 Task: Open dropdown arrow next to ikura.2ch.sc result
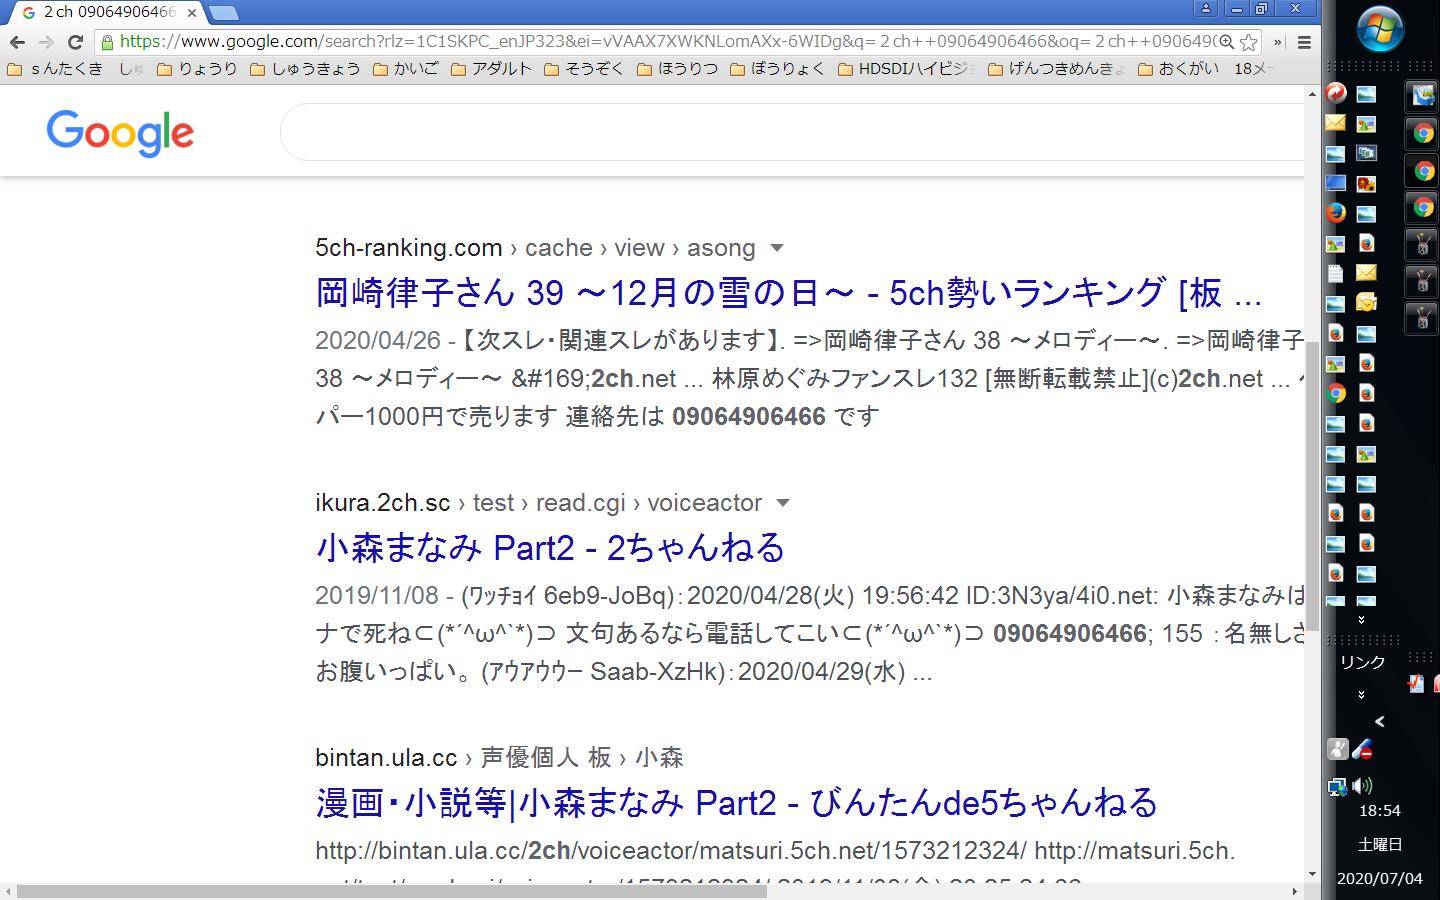[783, 503]
